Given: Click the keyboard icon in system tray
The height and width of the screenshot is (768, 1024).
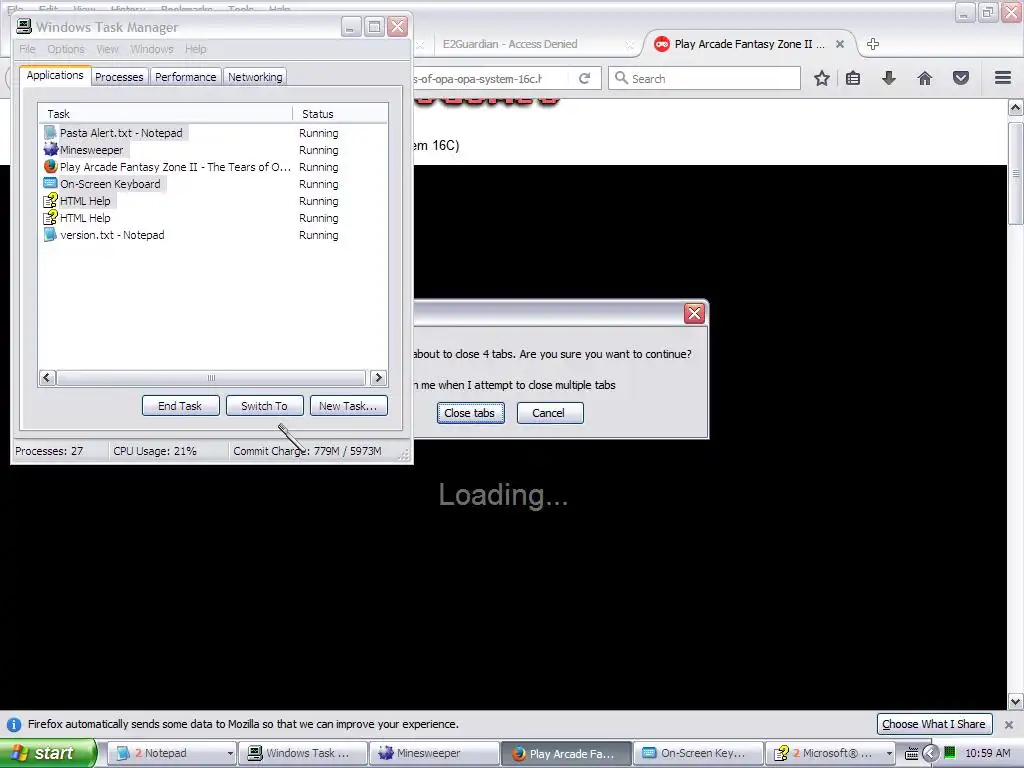Looking at the screenshot, I should [911, 754].
